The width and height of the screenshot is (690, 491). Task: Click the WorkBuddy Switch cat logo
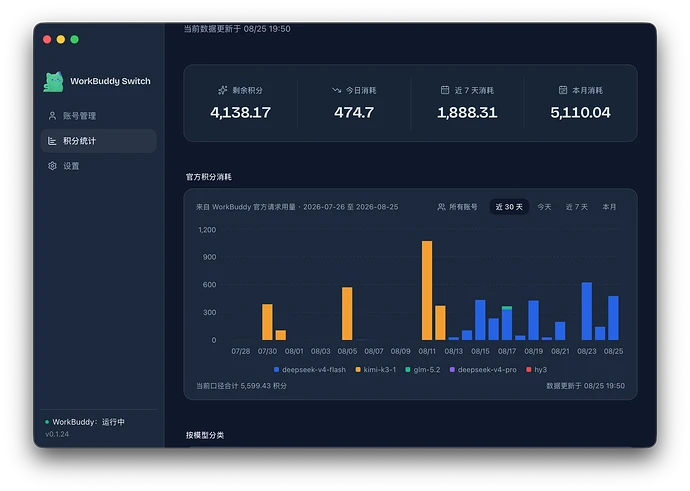54,82
